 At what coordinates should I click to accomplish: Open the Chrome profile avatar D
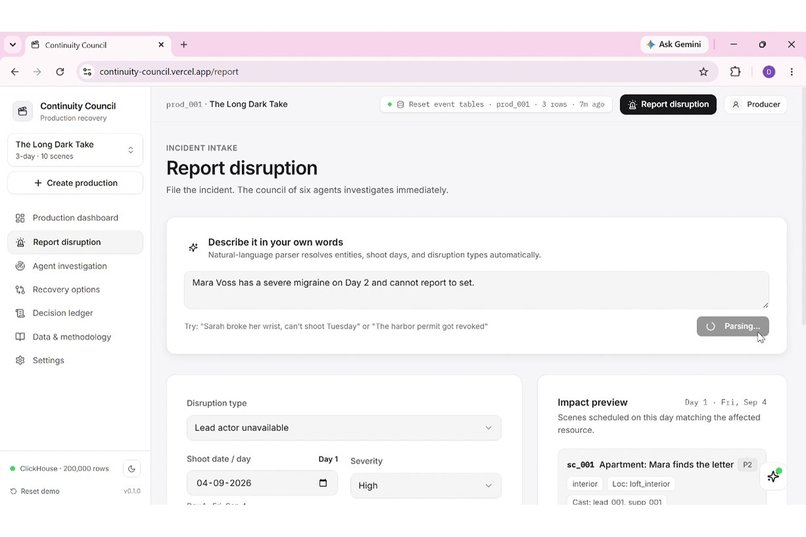768,72
